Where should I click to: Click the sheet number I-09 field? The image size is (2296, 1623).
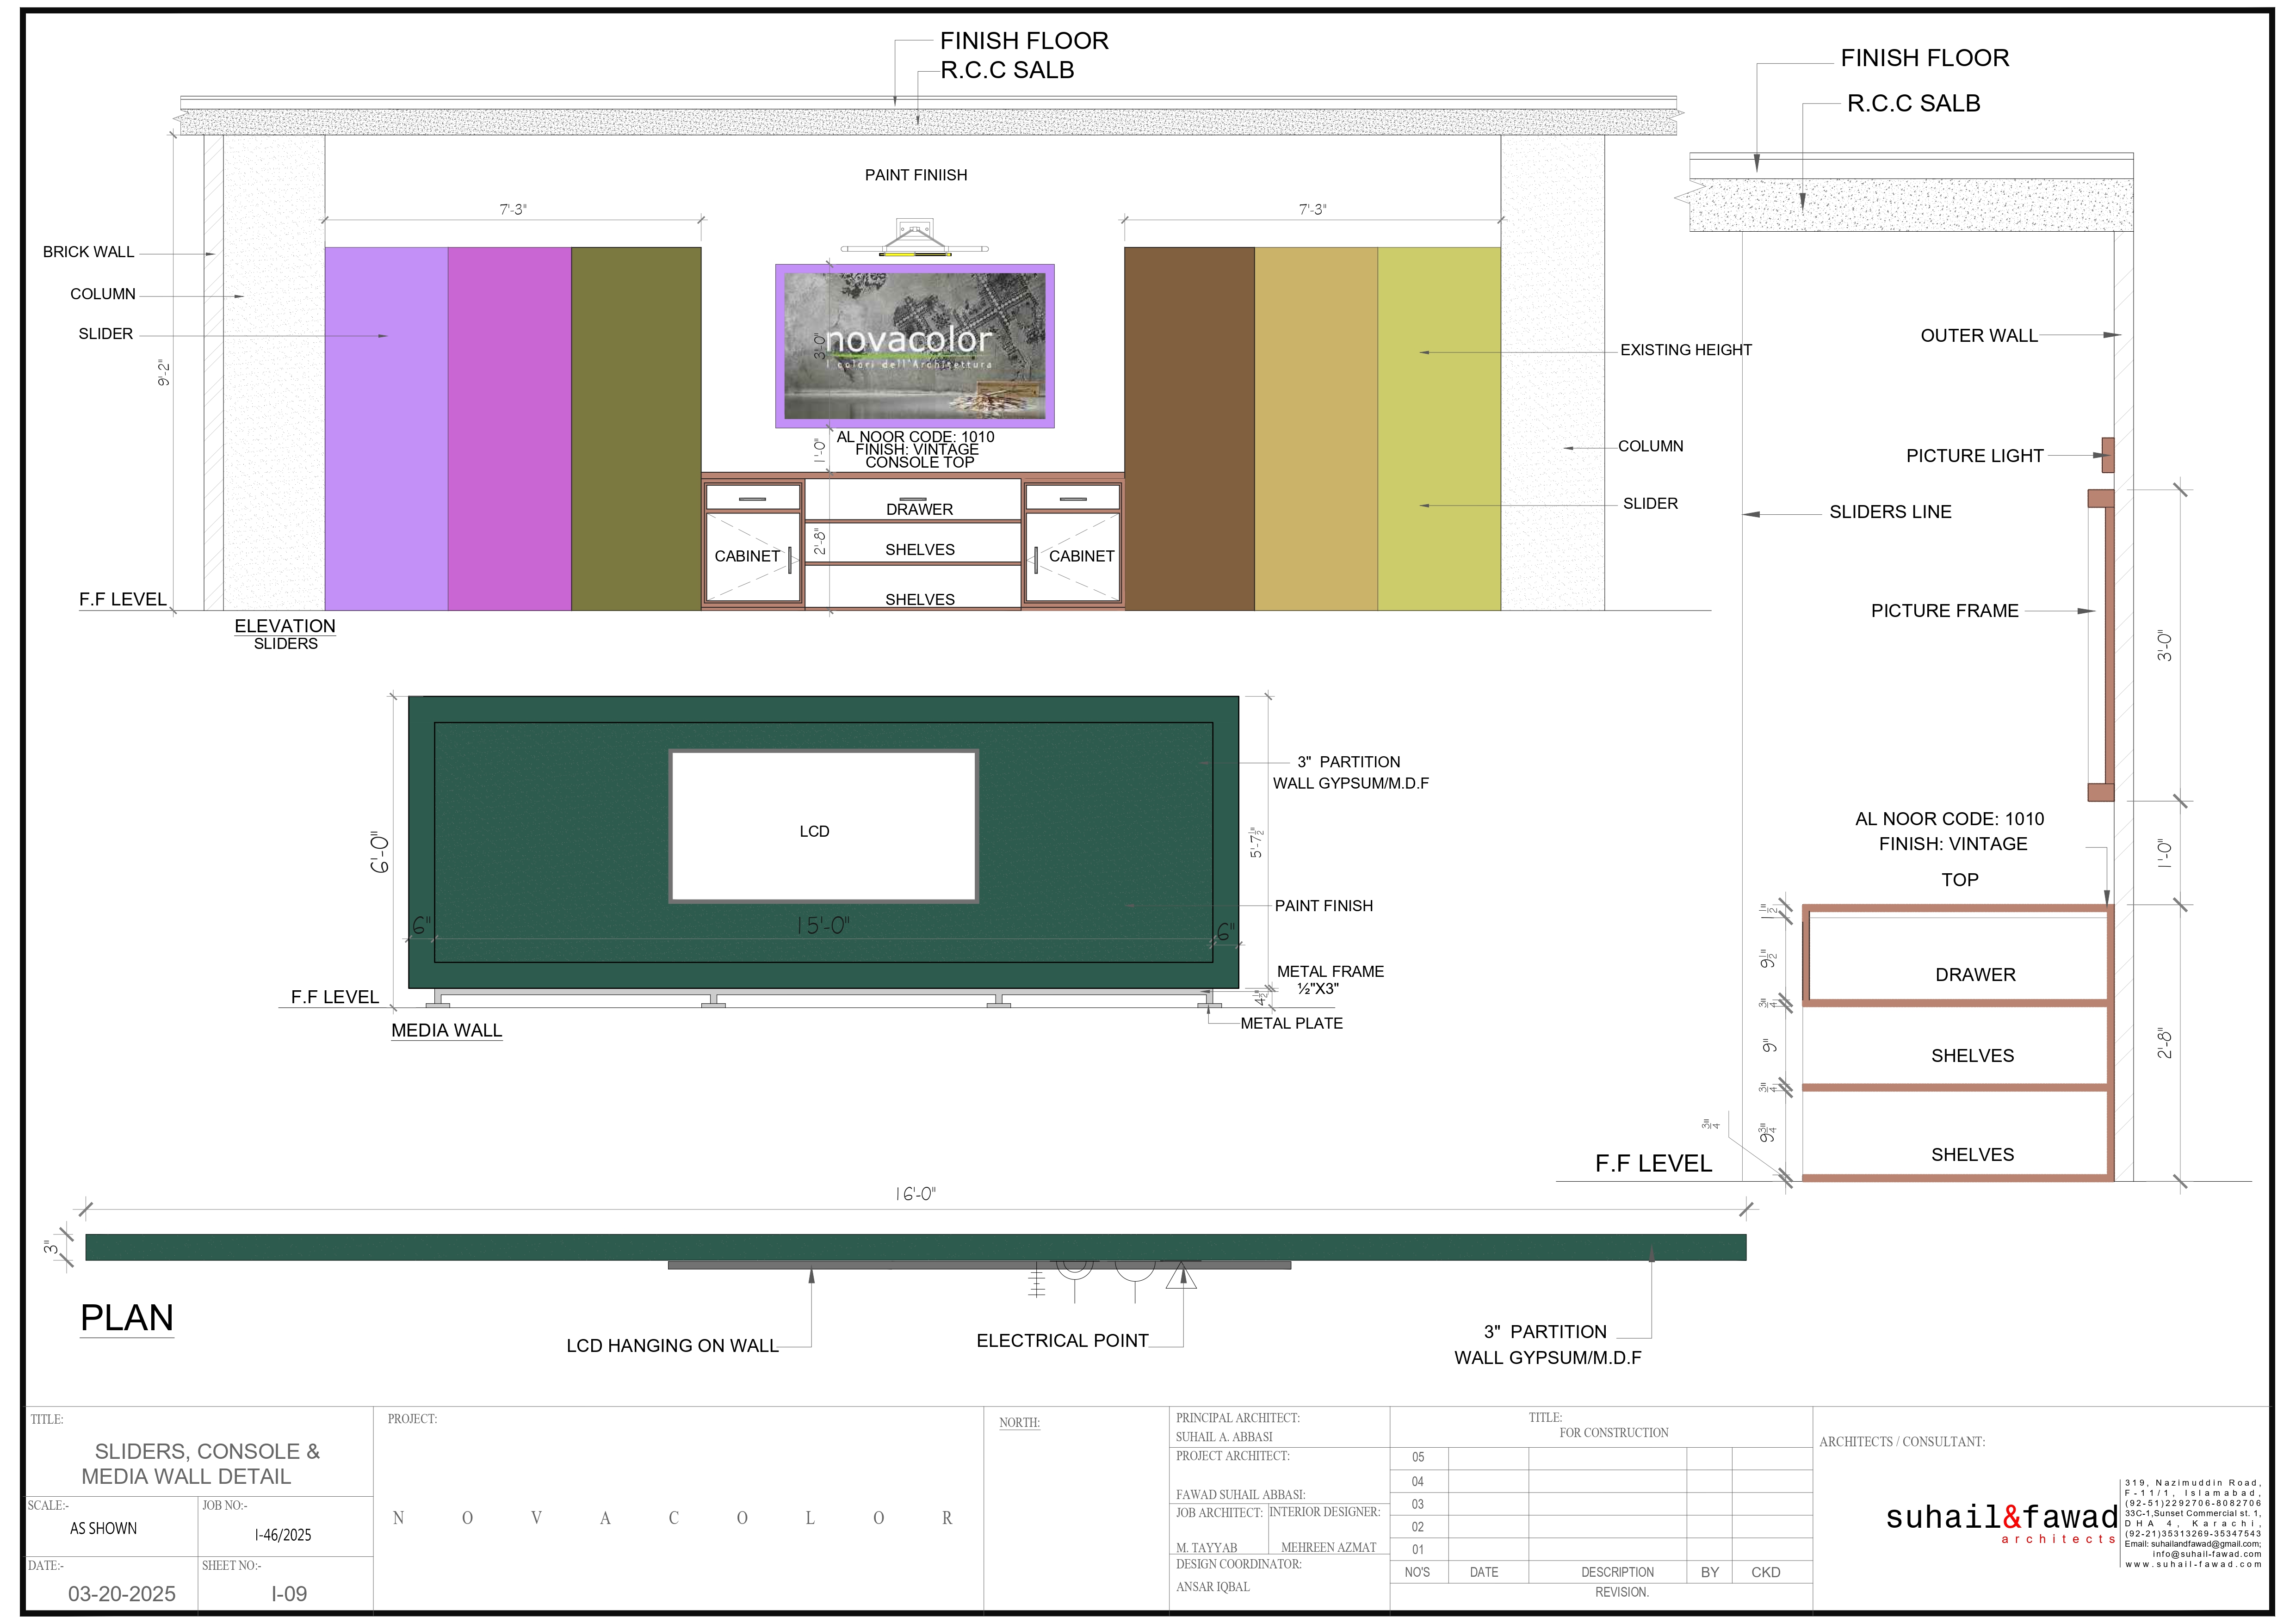click(289, 1594)
